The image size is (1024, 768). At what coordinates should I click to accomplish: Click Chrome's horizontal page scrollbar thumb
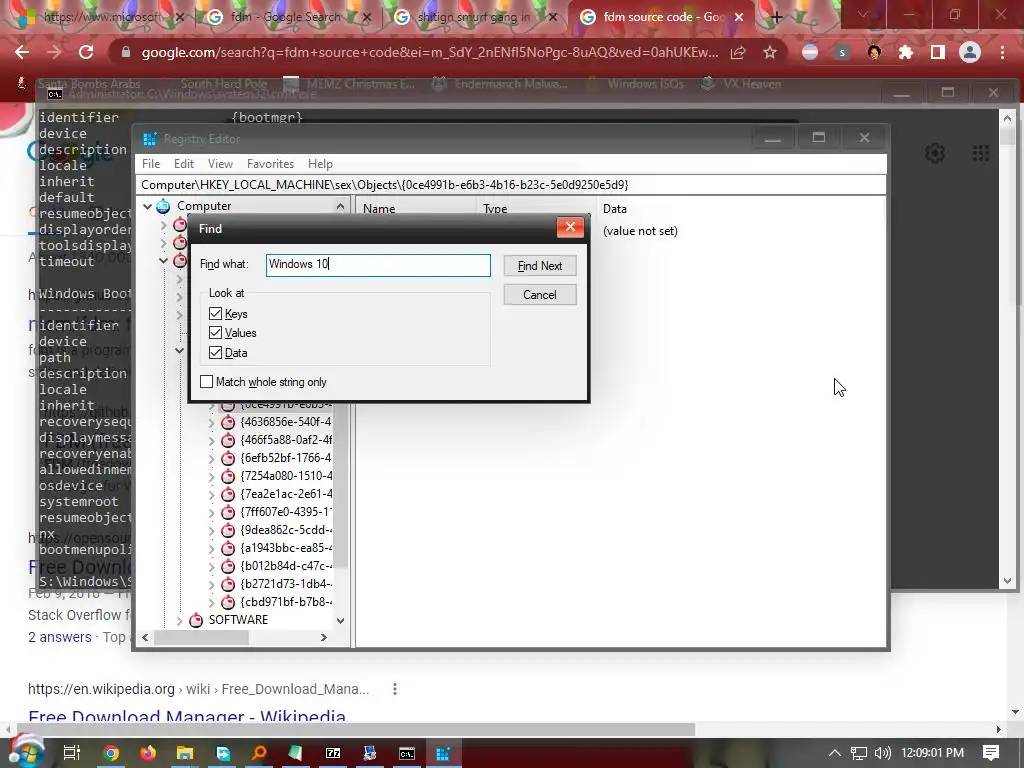pos(356,729)
